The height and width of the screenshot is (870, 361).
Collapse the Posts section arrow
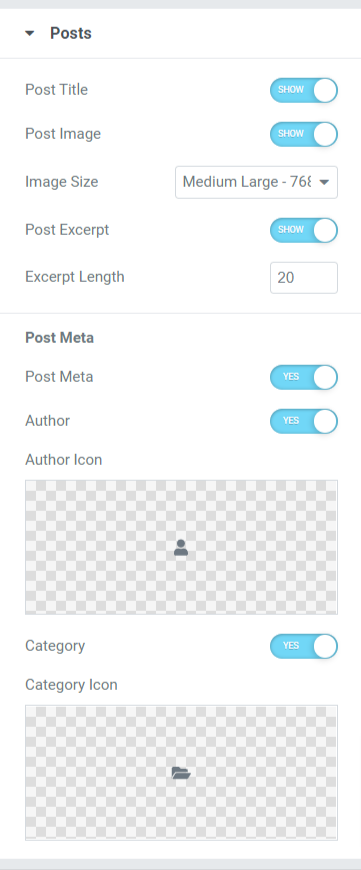coord(30,33)
